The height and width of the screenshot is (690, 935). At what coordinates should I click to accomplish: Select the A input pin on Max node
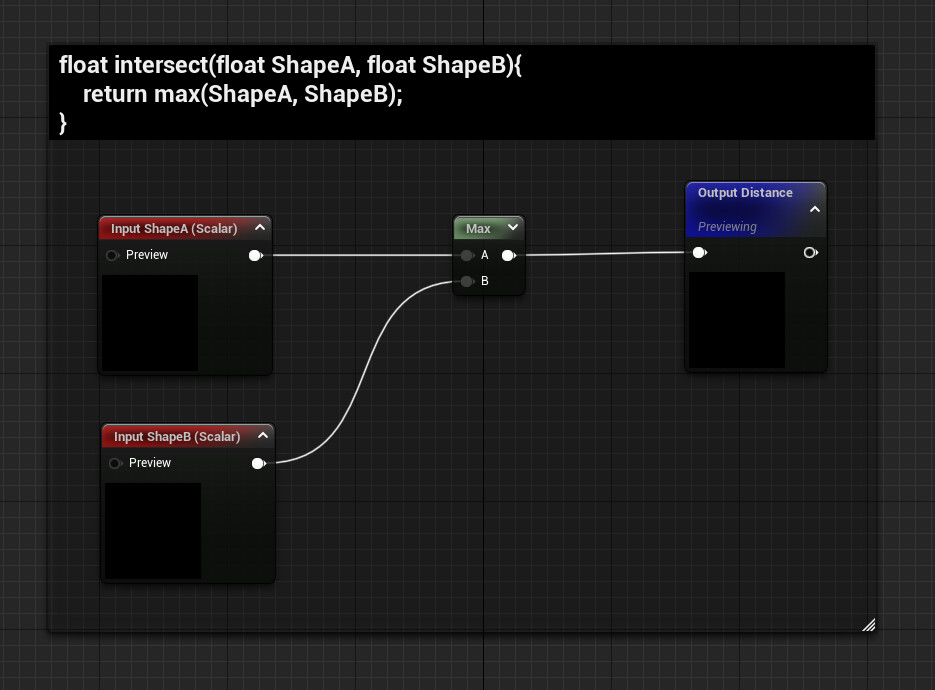(x=467, y=255)
